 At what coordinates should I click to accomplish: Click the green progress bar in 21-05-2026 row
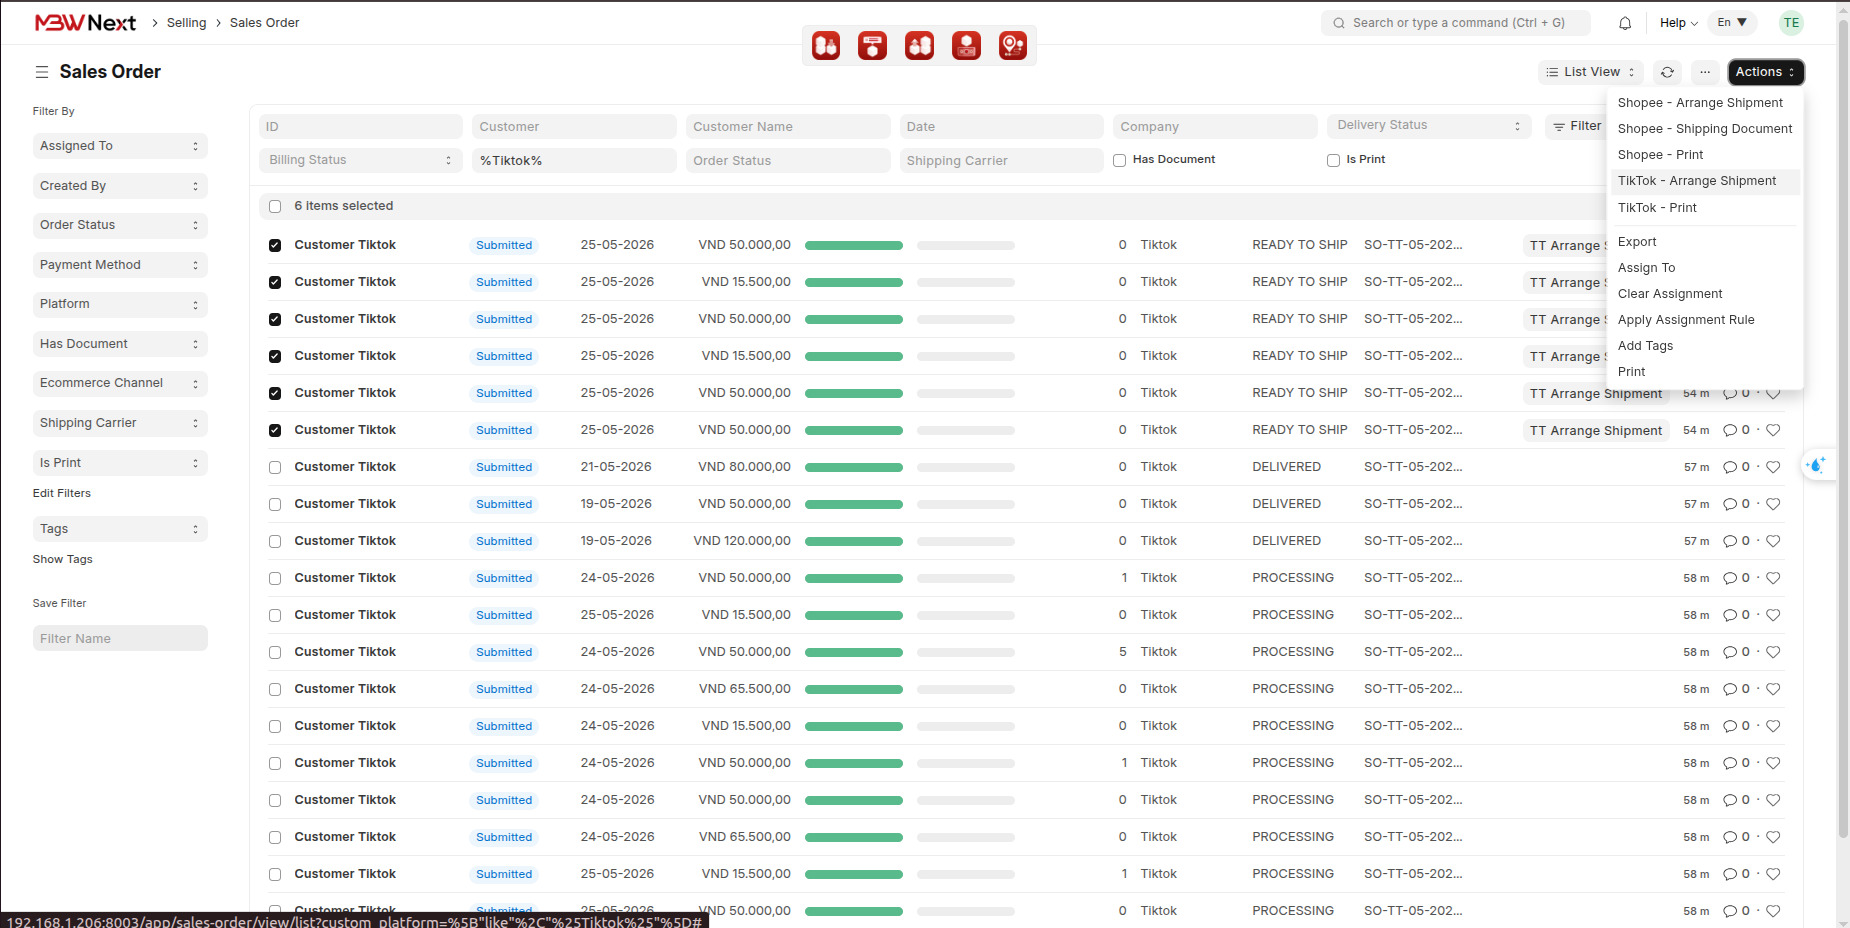(x=854, y=467)
